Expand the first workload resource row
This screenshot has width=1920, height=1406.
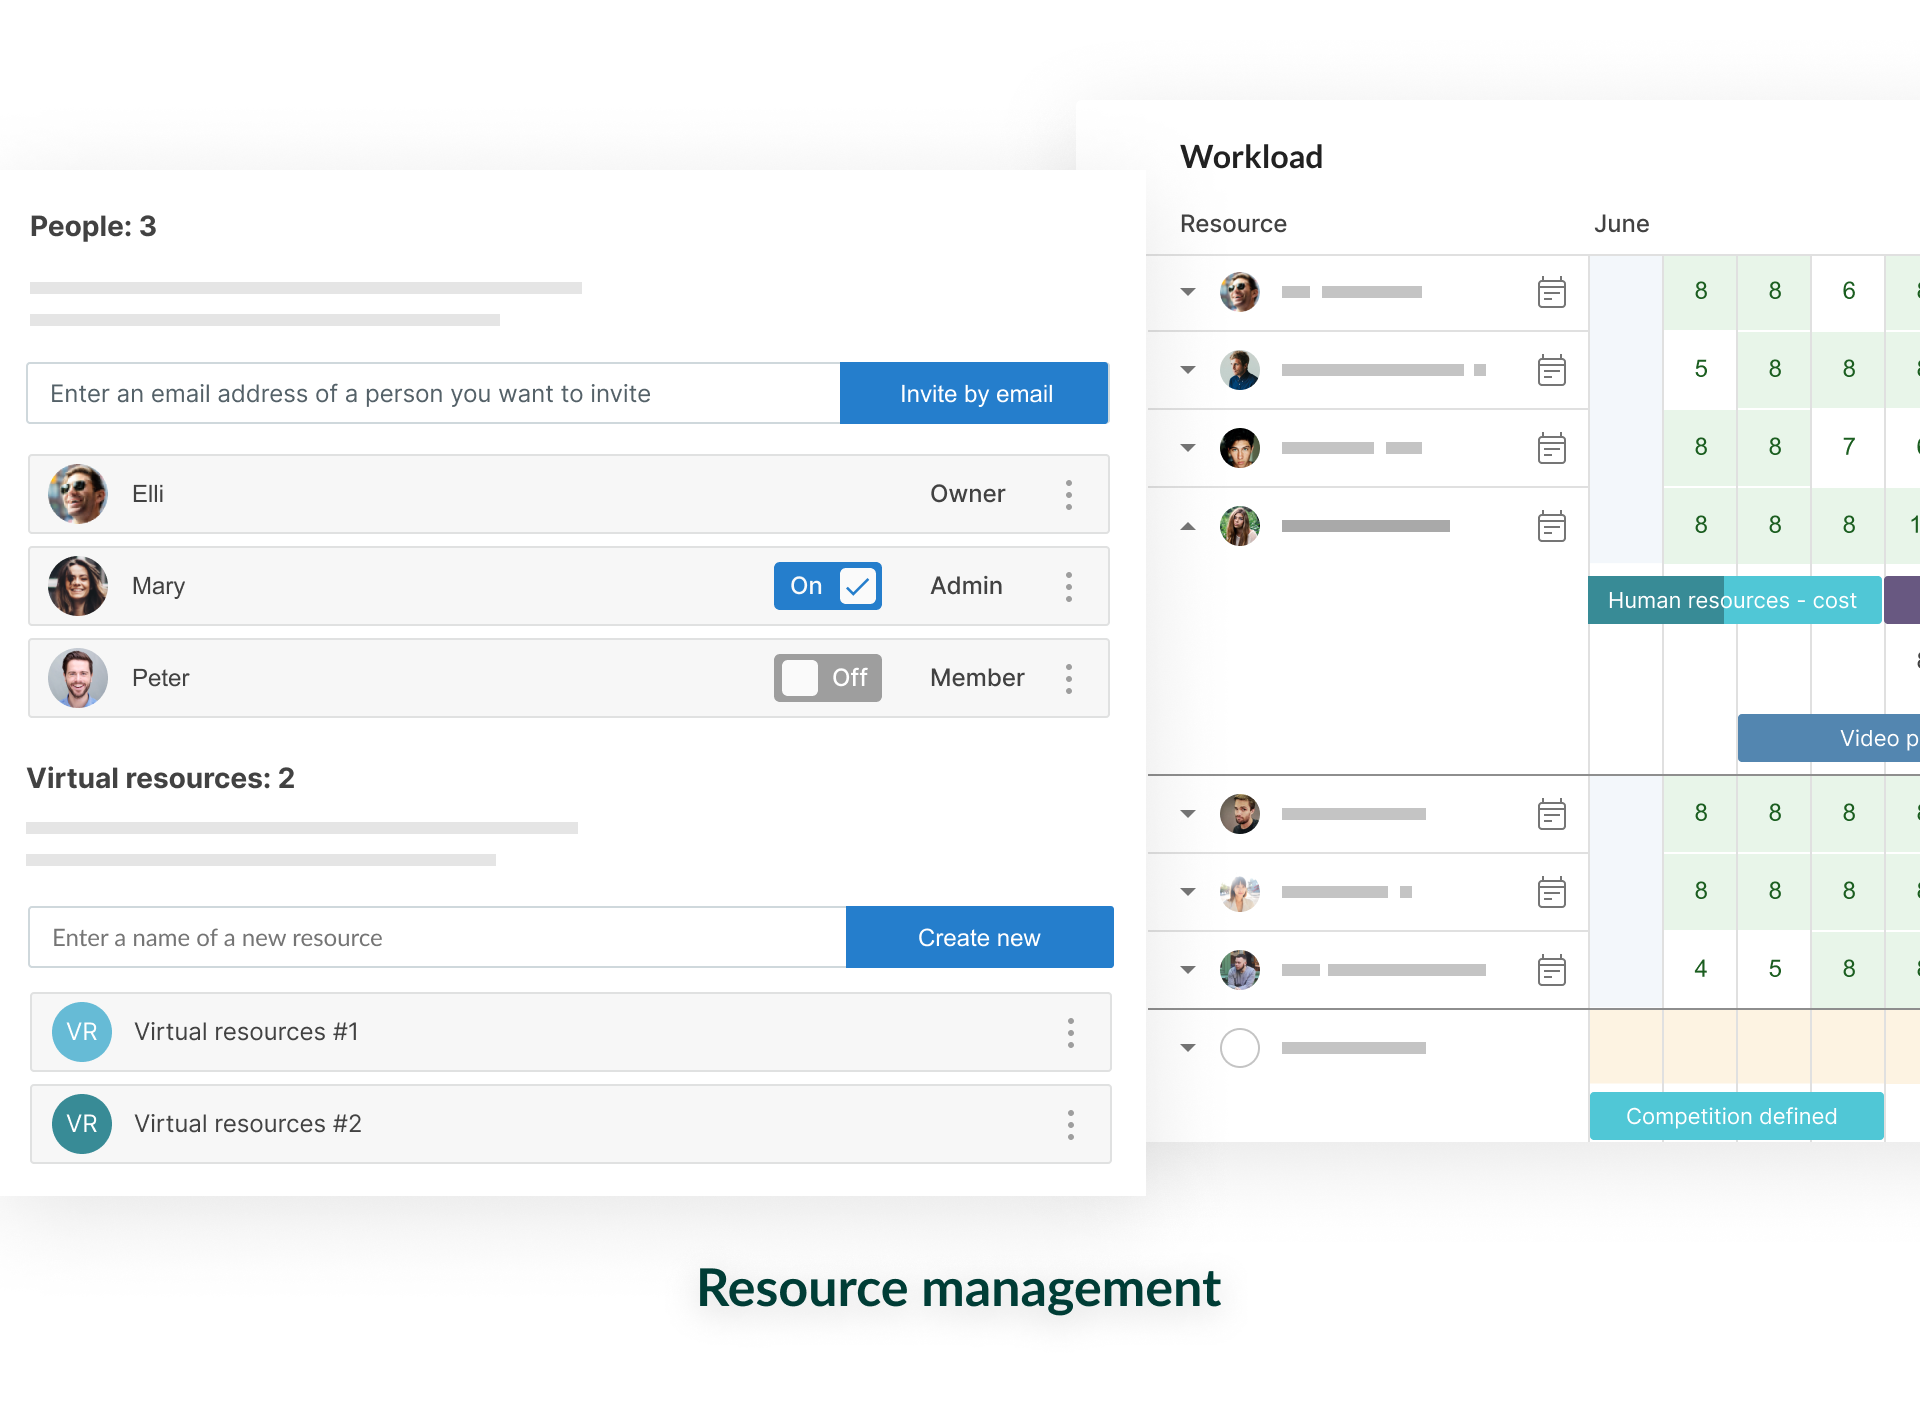coord(1188,292)
